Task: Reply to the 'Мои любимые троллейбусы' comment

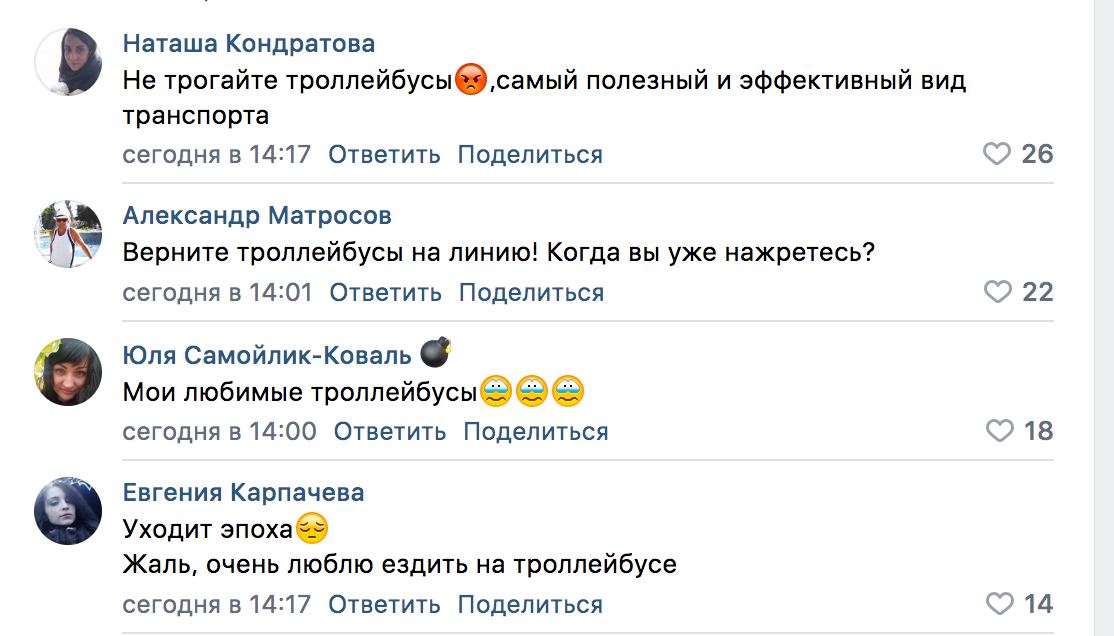Action: [390, 432]
